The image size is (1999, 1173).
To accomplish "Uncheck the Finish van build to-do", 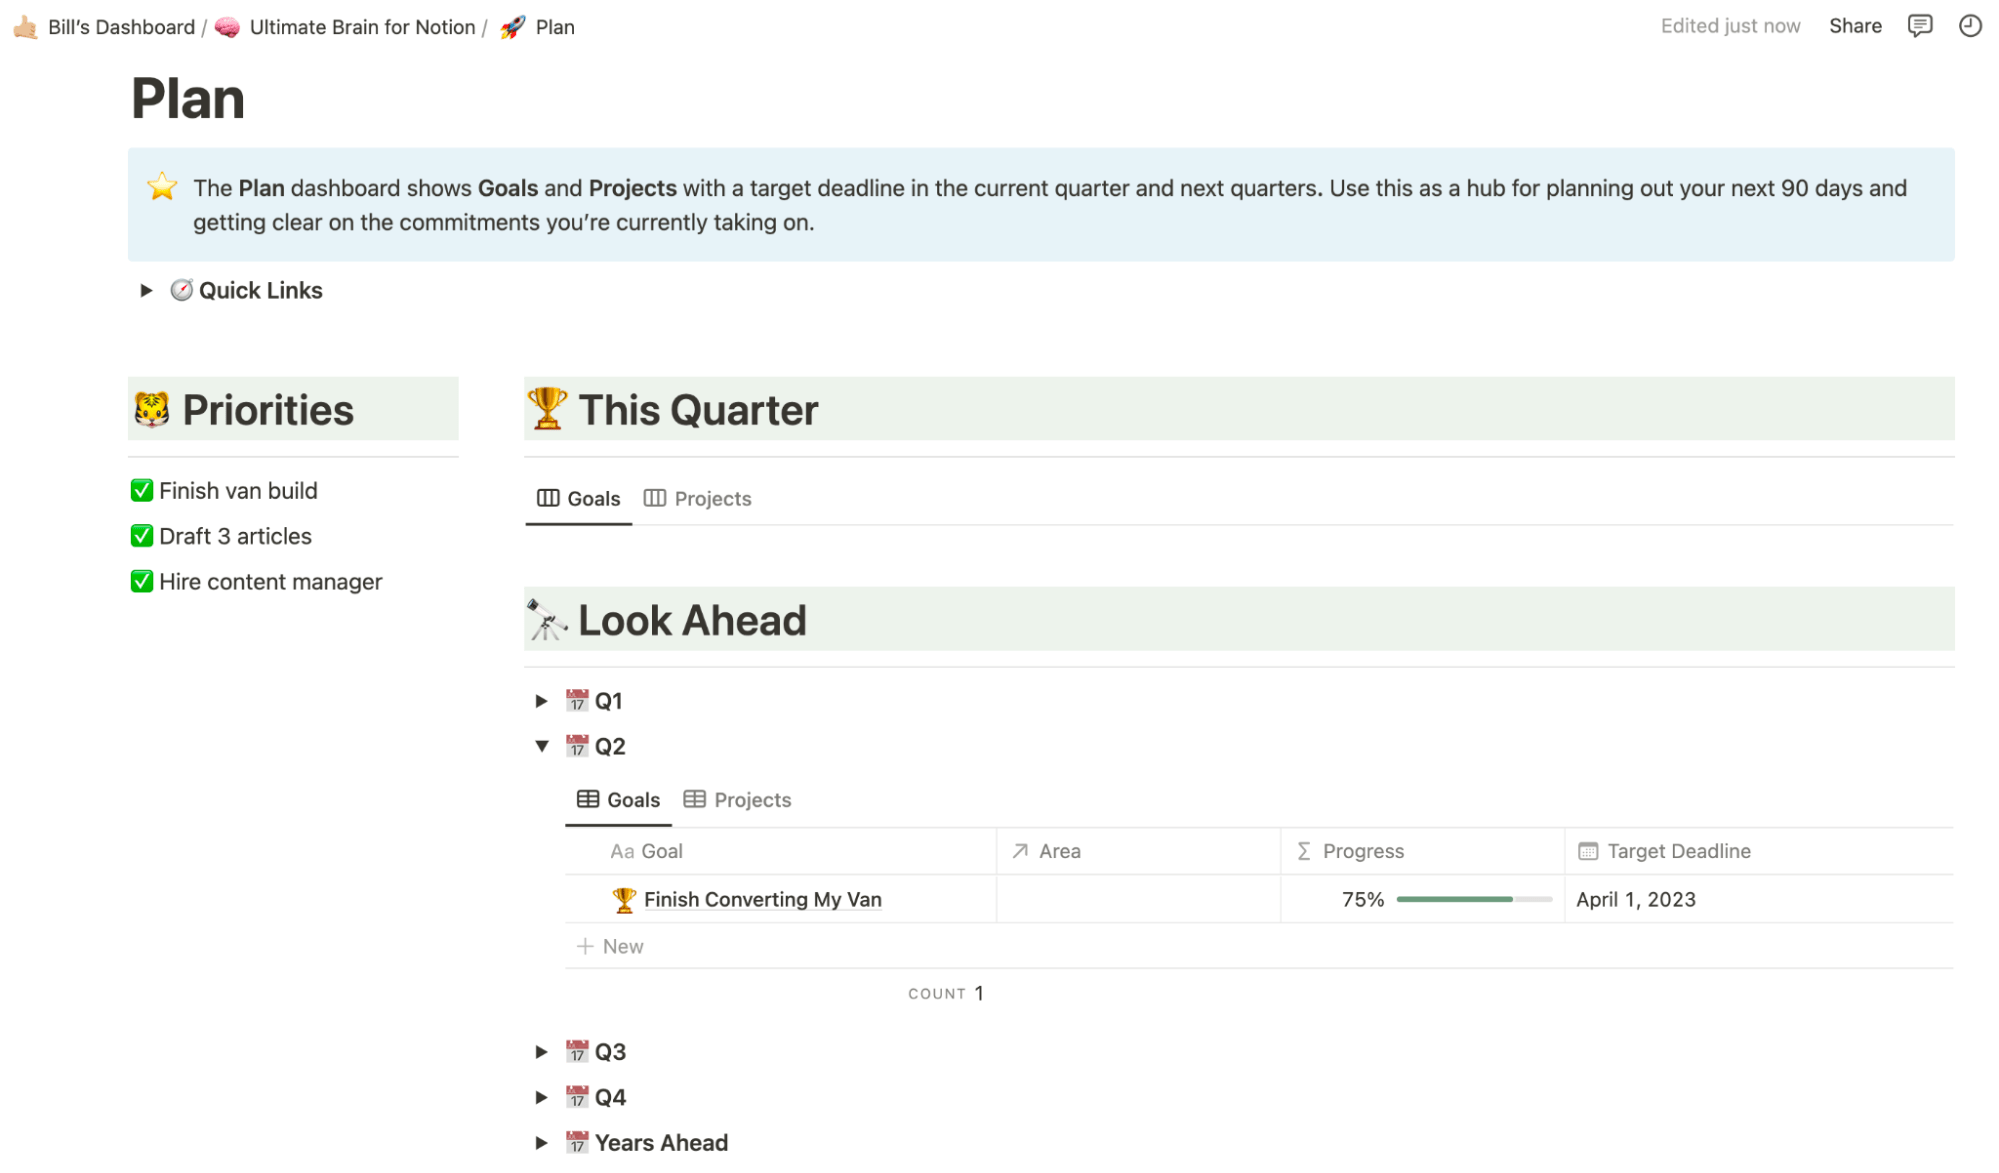I will coord(141,490).
